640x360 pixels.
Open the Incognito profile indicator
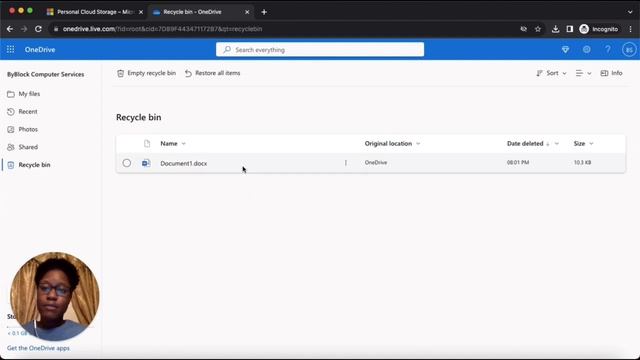599,29
